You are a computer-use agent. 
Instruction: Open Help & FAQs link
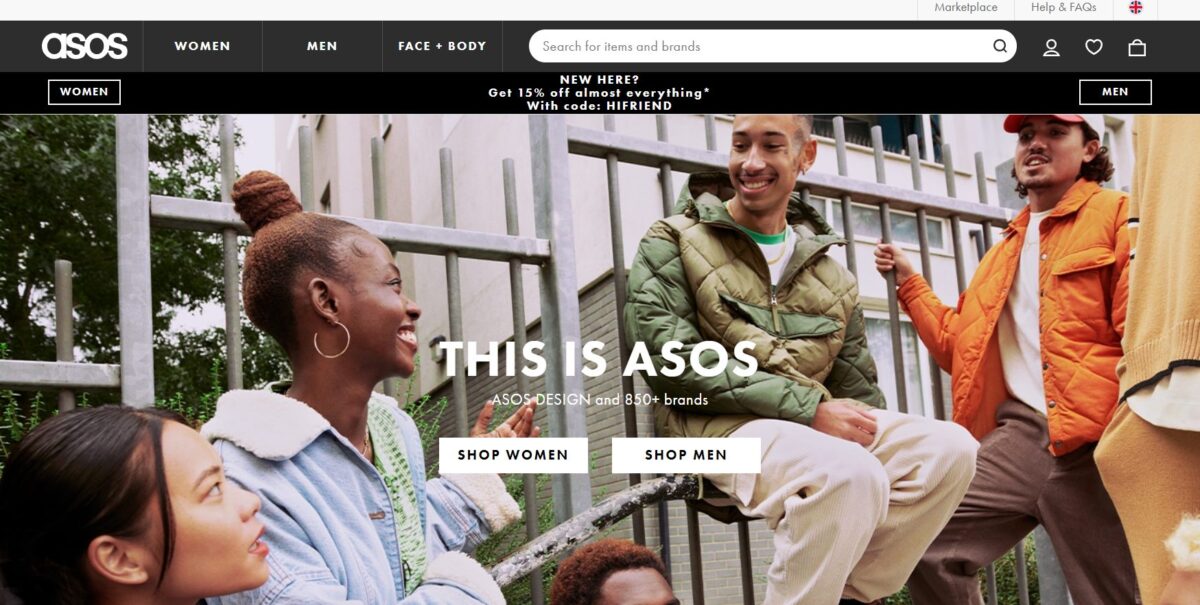point(1064,7)
